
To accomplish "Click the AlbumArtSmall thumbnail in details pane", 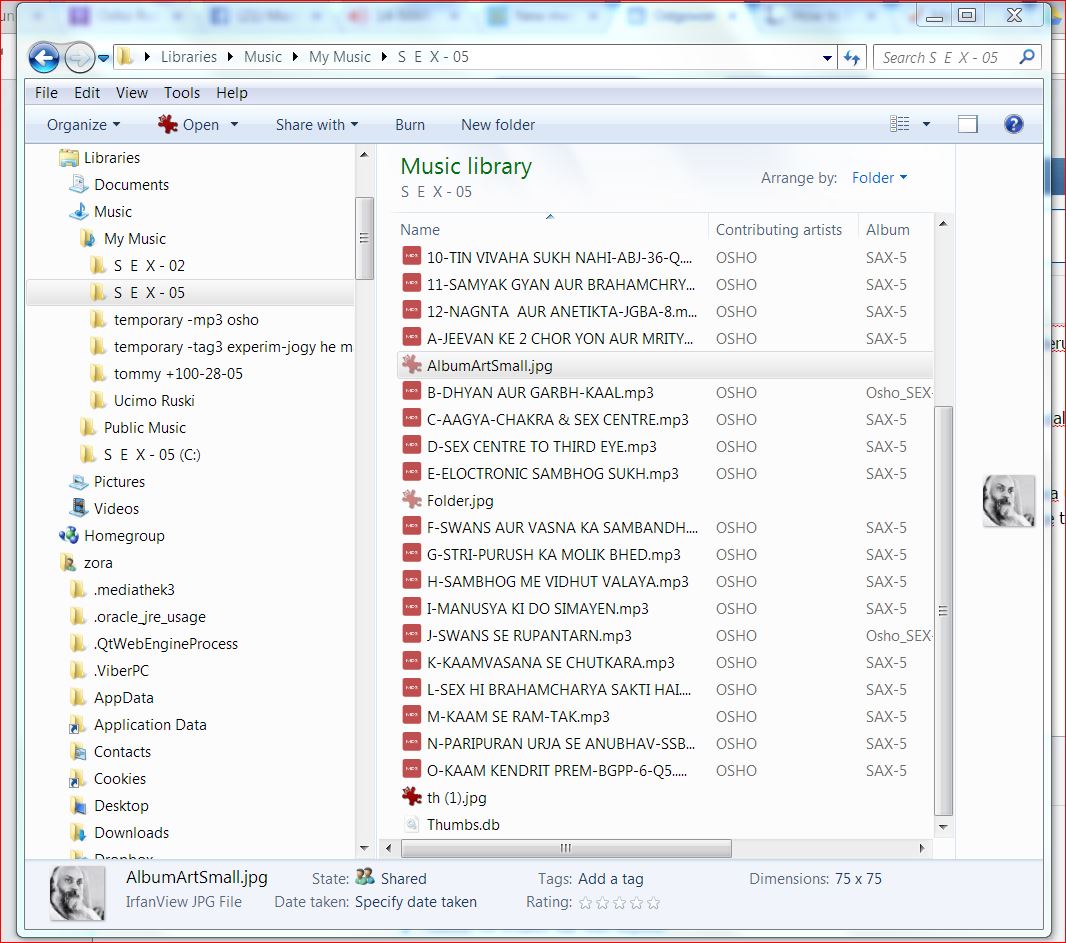I will click(x=77, y=893).
